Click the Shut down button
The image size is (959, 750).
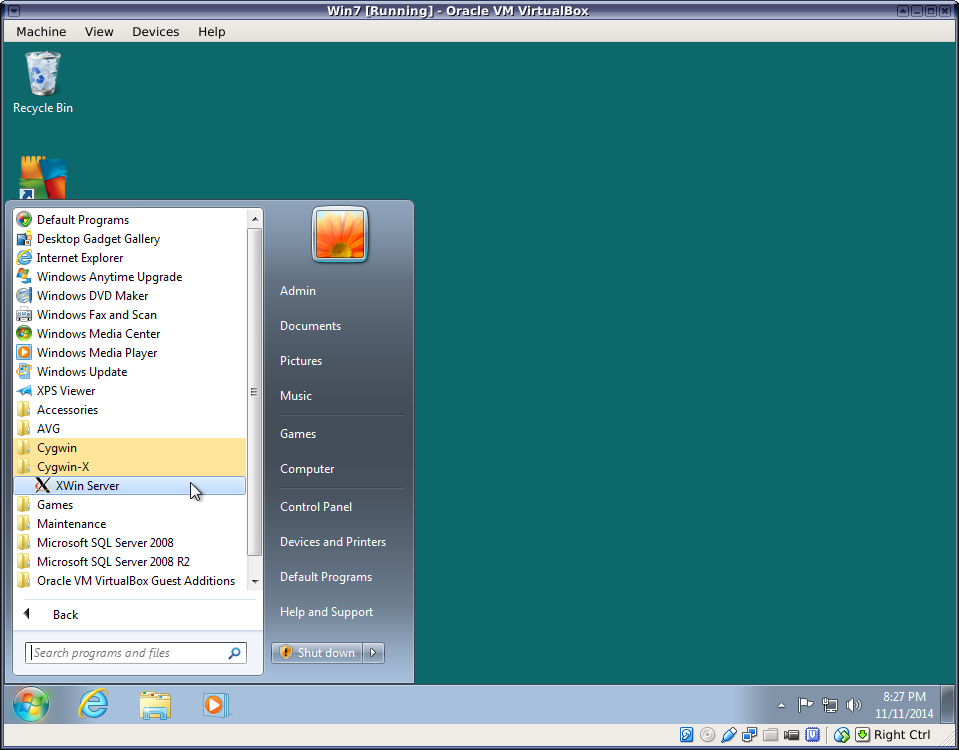point(317,653)
